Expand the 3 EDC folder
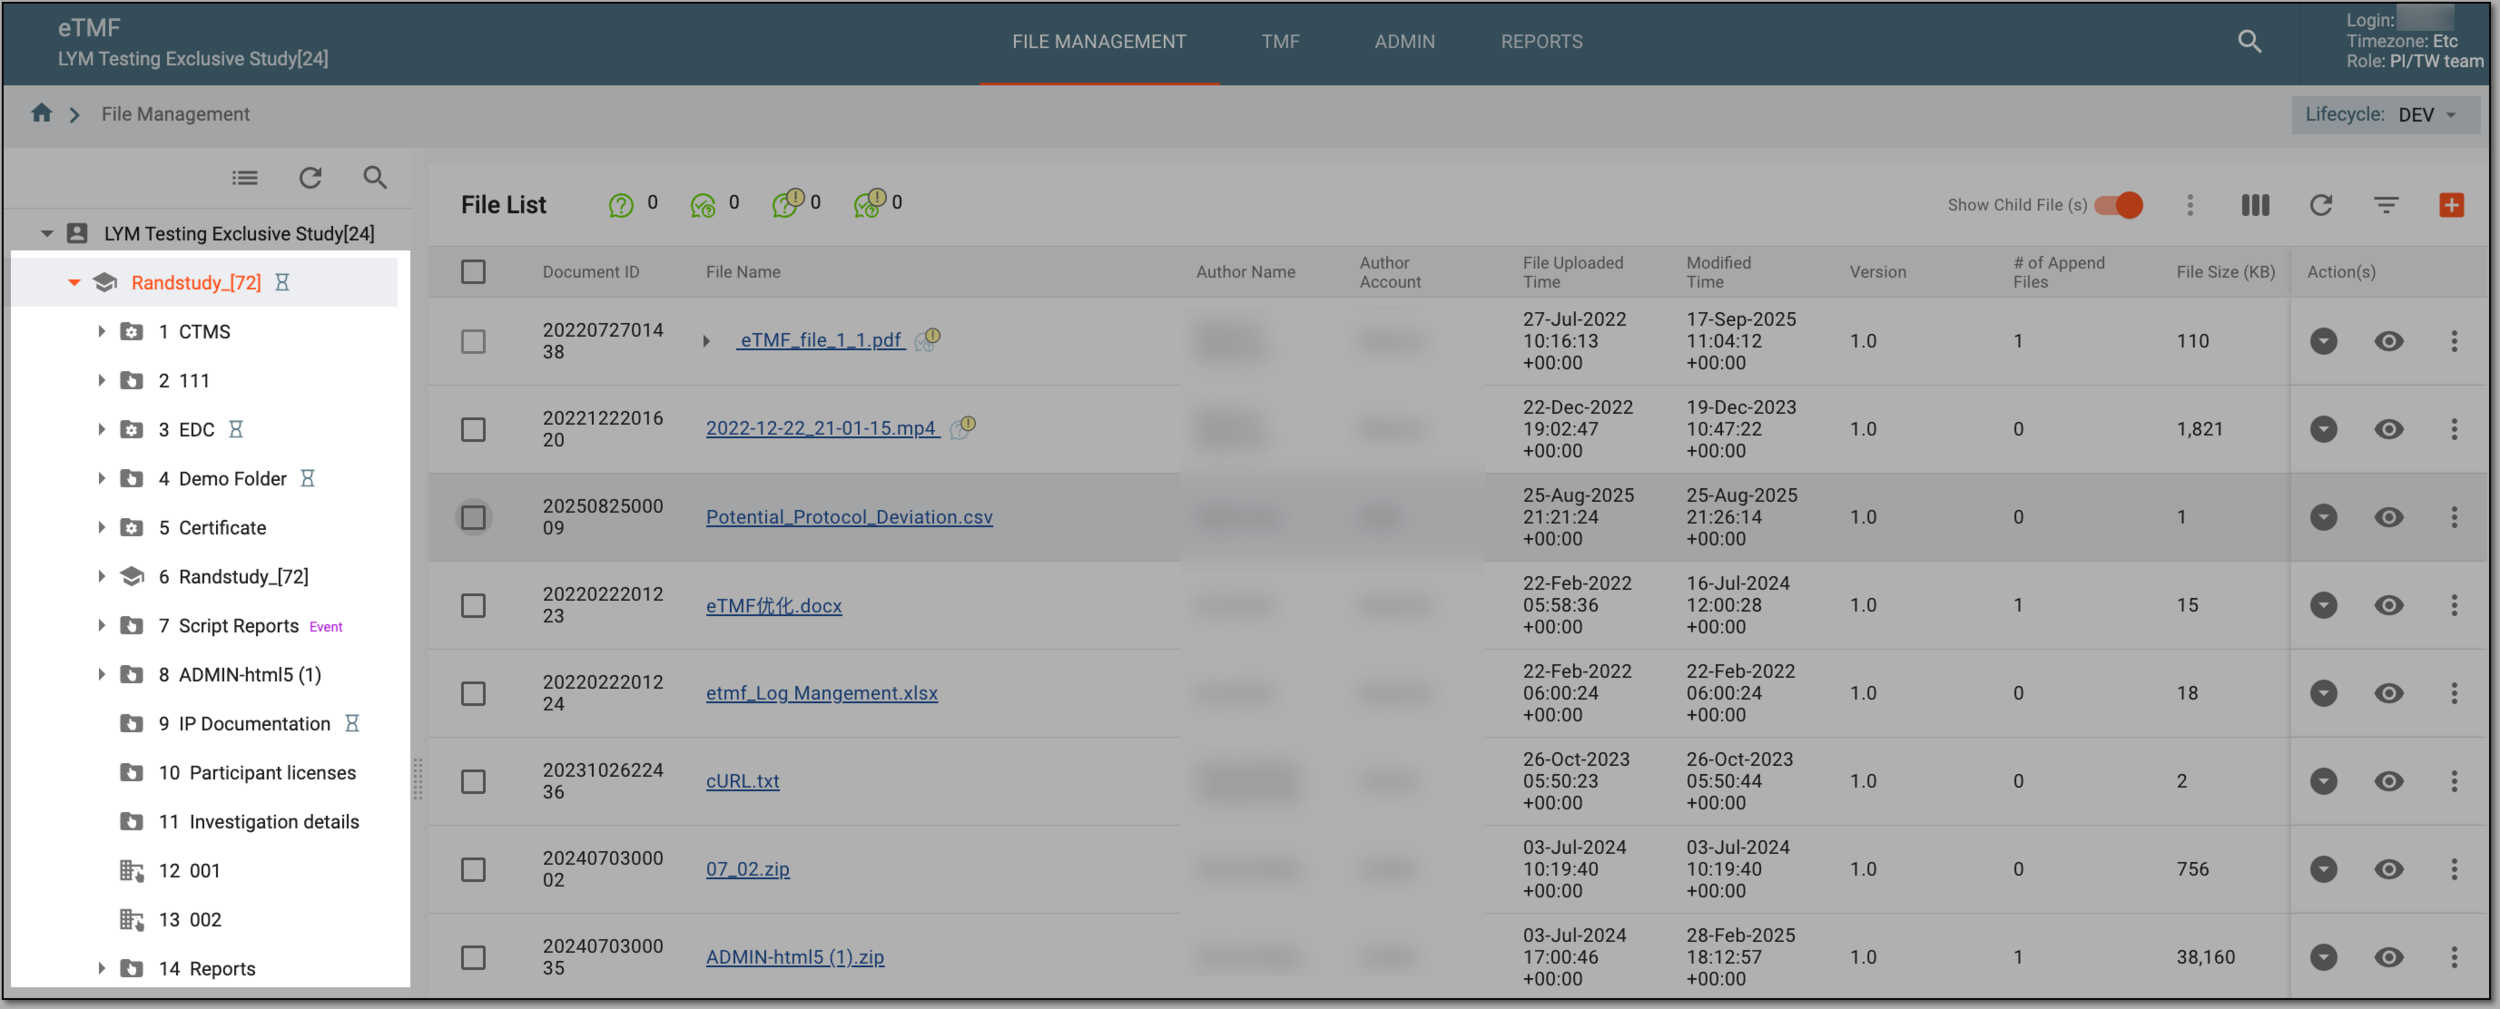Screen dimensions: 2500x1009 click(101, 429)
